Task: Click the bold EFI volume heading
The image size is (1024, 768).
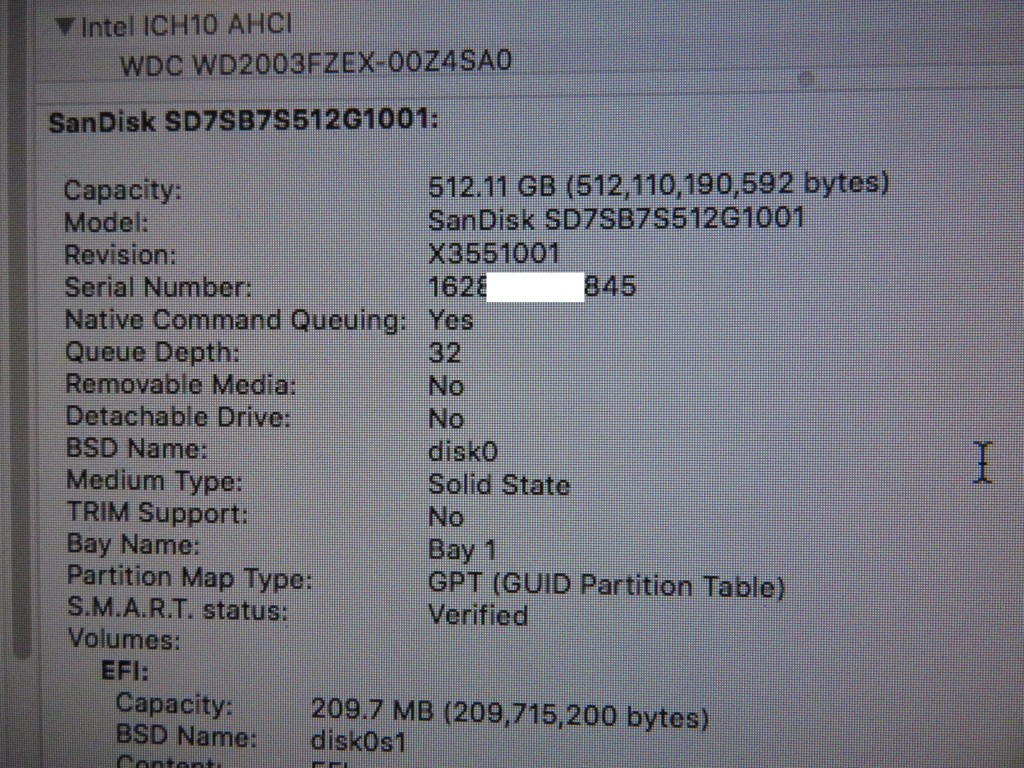Action: point(125,671)
